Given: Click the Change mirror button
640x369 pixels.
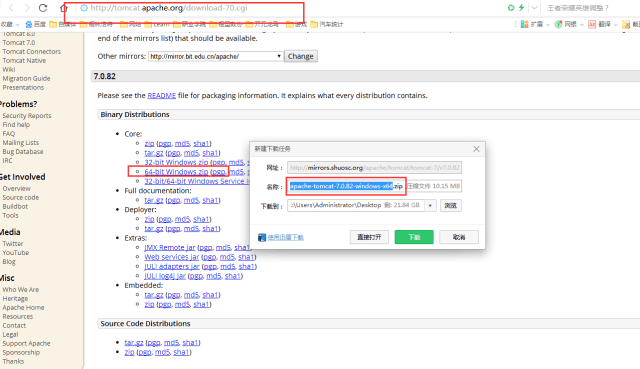Looking at the screenshot, I should pyautogui.click(x=300, y=56).
